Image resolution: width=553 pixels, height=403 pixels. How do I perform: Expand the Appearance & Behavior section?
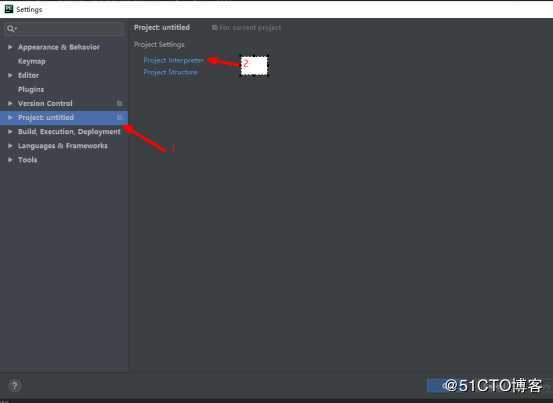tap(10, 47)
